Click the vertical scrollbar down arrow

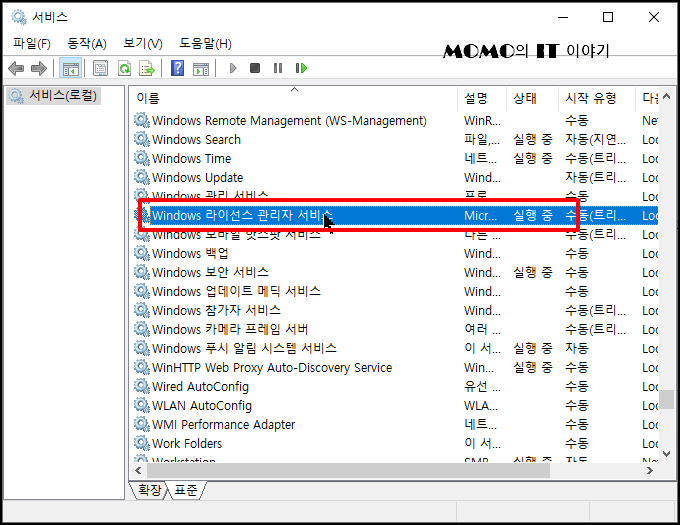[667, 454]
